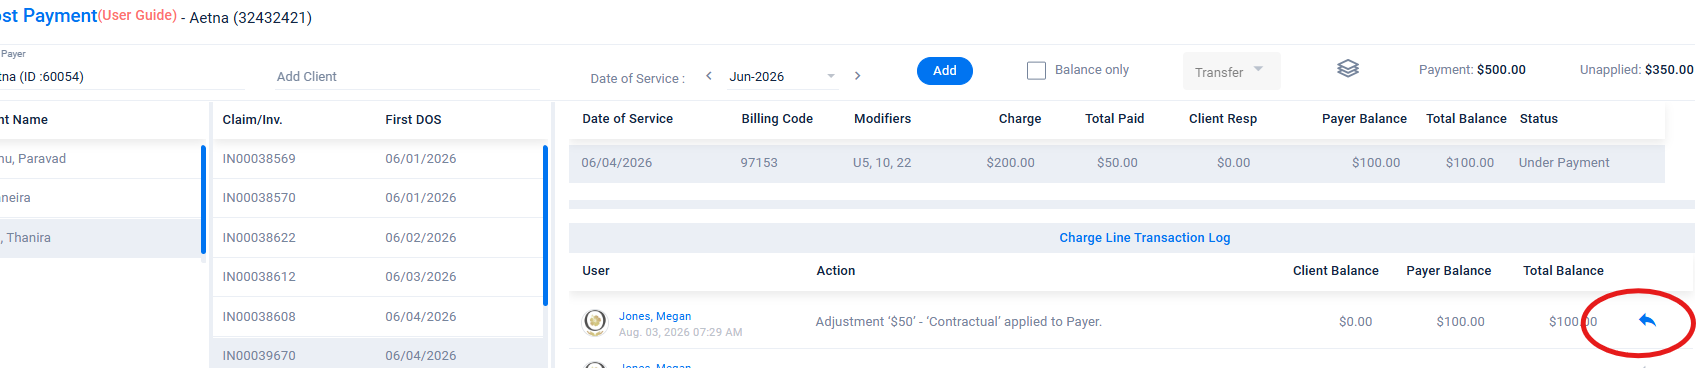Click the Add Client input field
The image size is (1697, 368).
tap(407, 77)
